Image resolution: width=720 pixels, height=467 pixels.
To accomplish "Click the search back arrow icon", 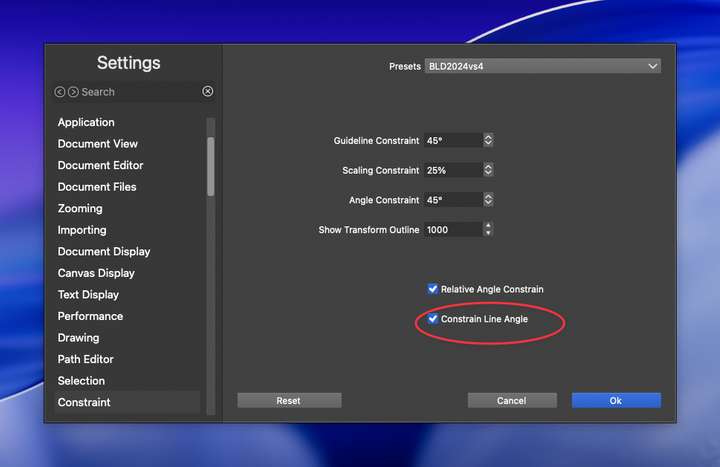I will click(x=60, y=92).
